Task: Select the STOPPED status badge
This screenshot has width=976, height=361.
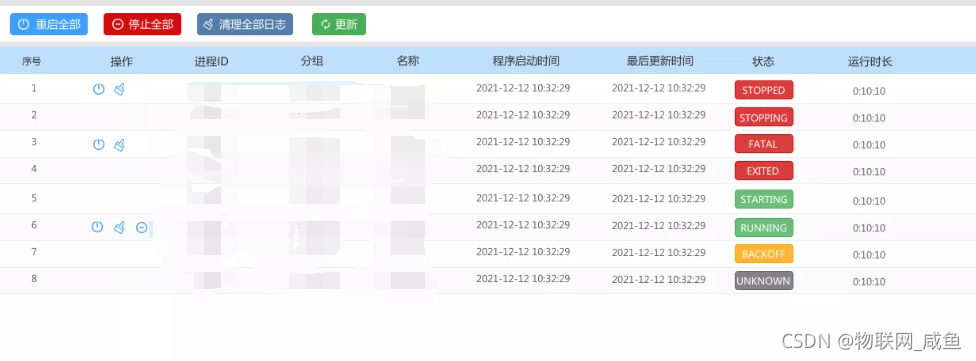Action: click(764, 90)
